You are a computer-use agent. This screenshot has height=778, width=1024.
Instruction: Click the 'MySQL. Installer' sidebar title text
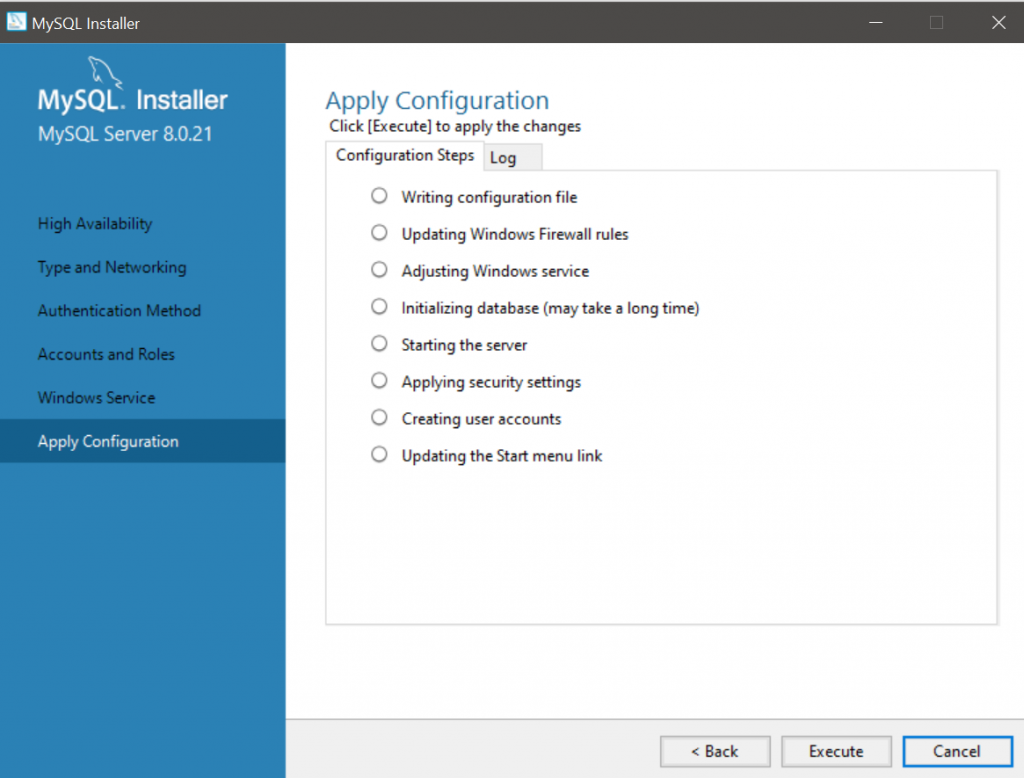(x=133, y=100)
